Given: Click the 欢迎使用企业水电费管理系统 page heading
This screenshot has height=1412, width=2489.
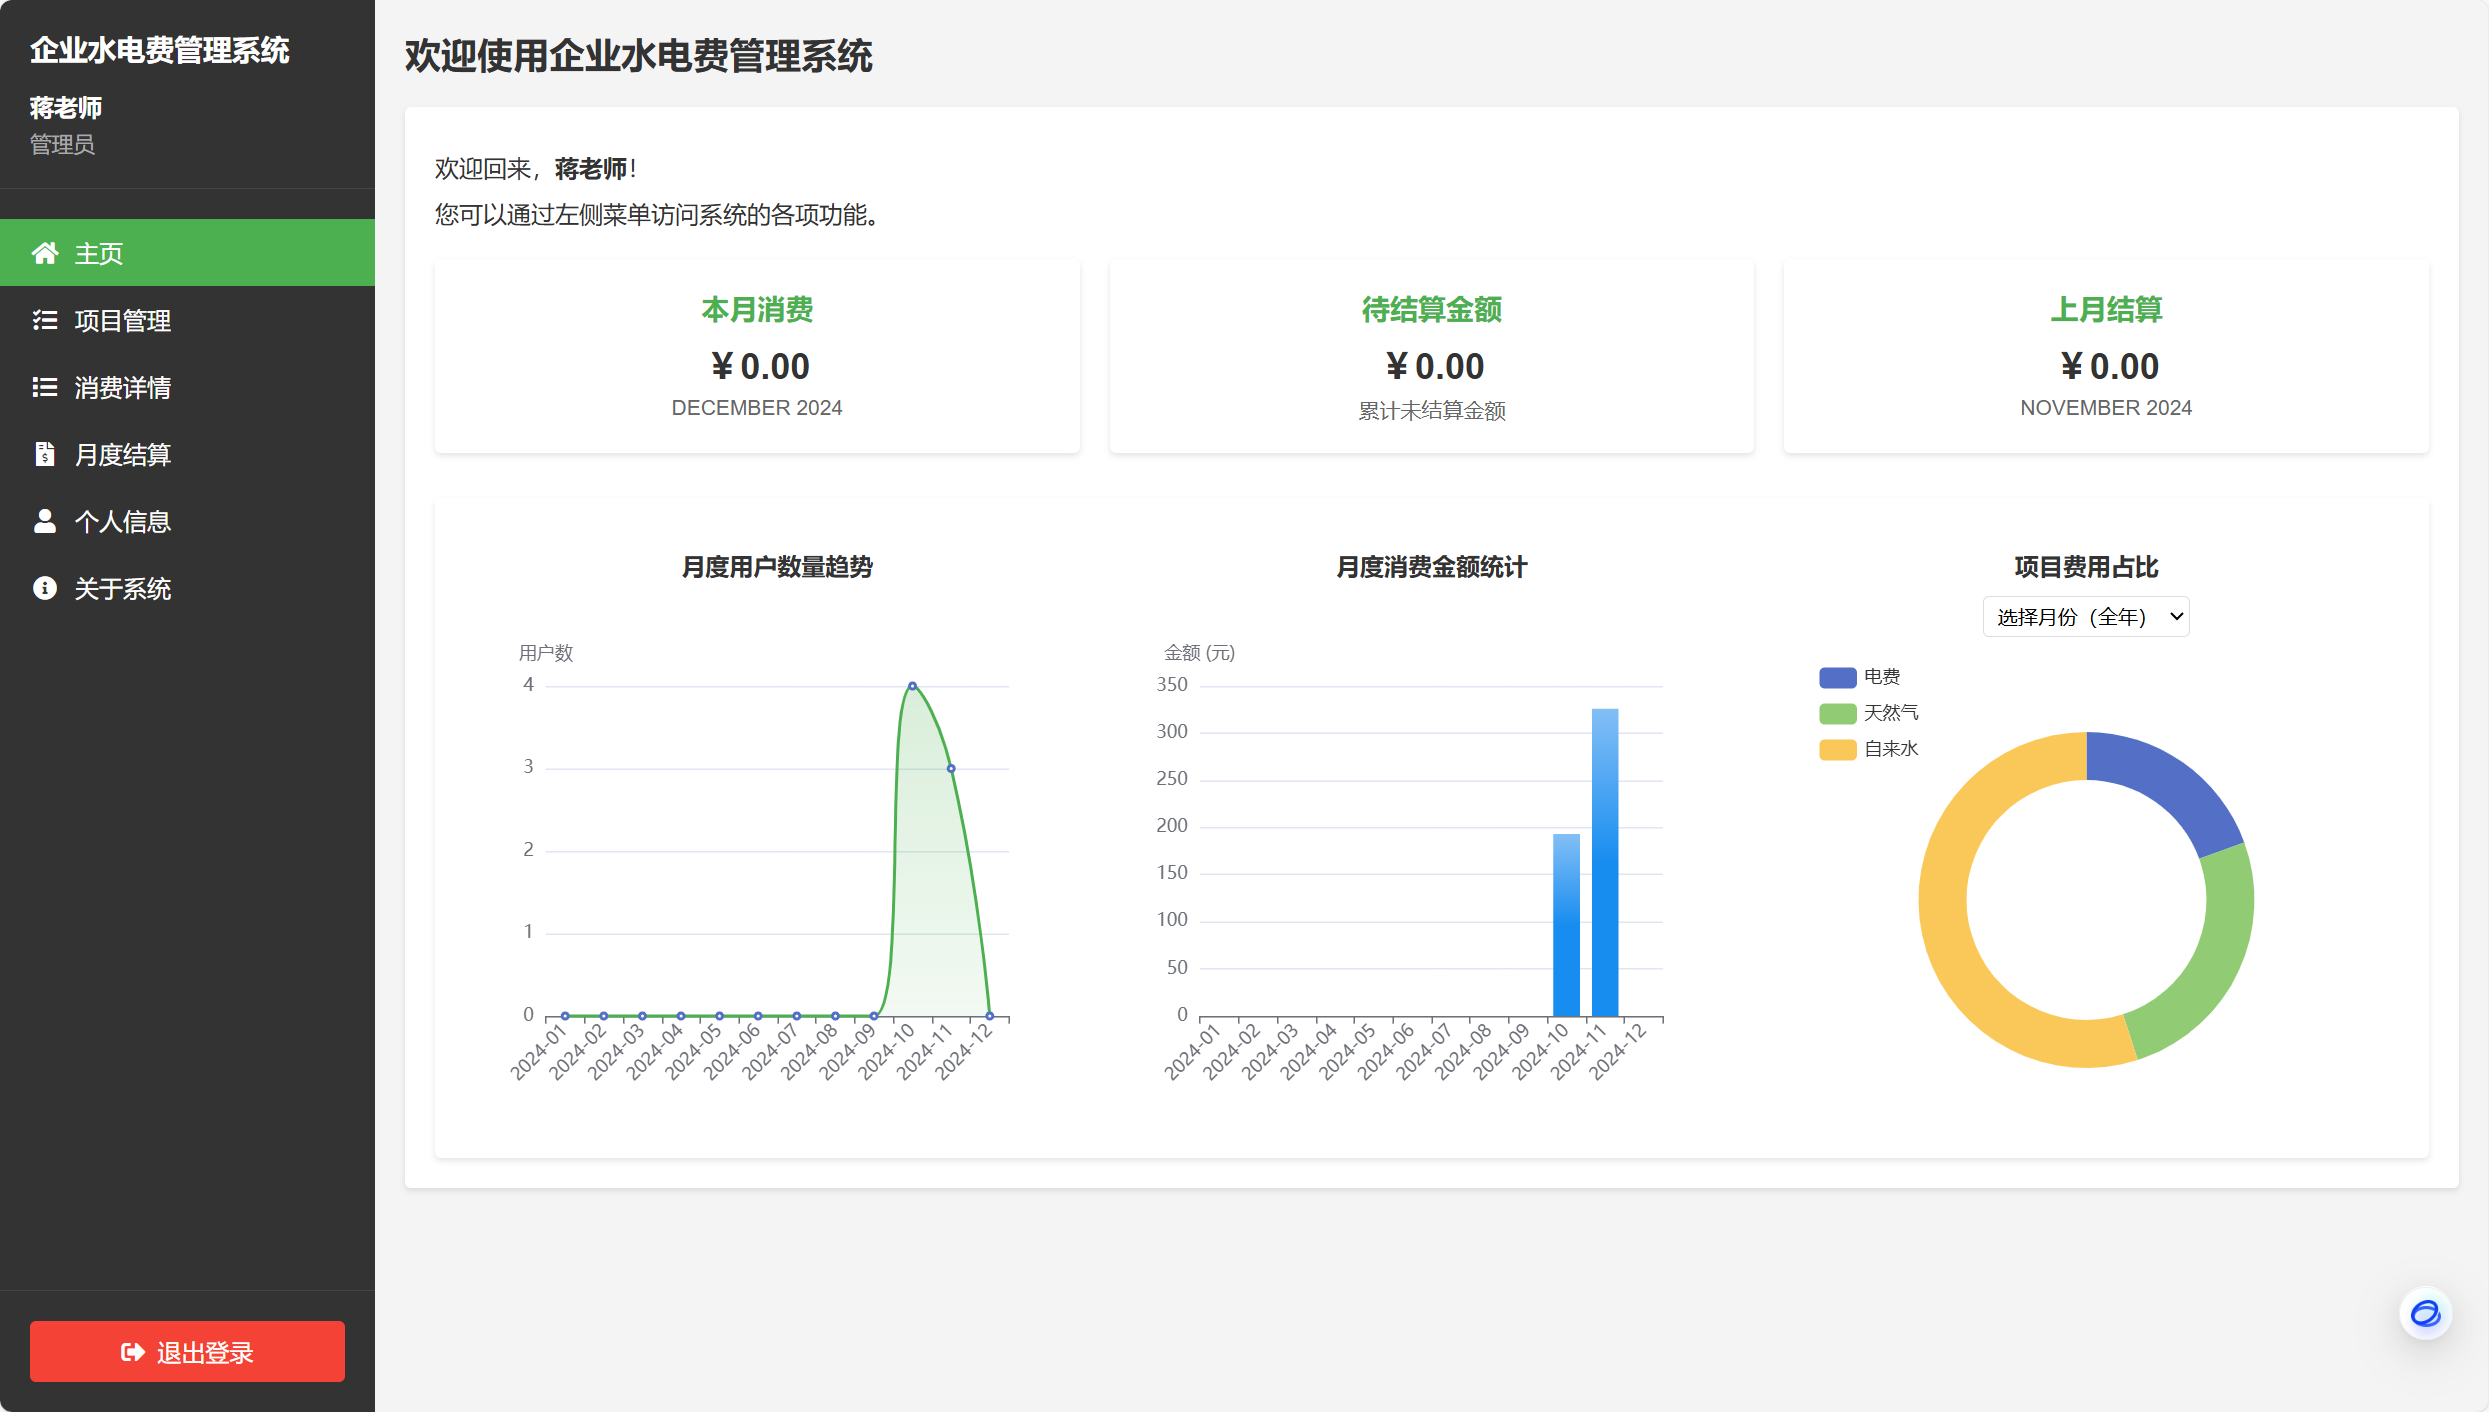Looking at the screenshot, I should [638, 56].
